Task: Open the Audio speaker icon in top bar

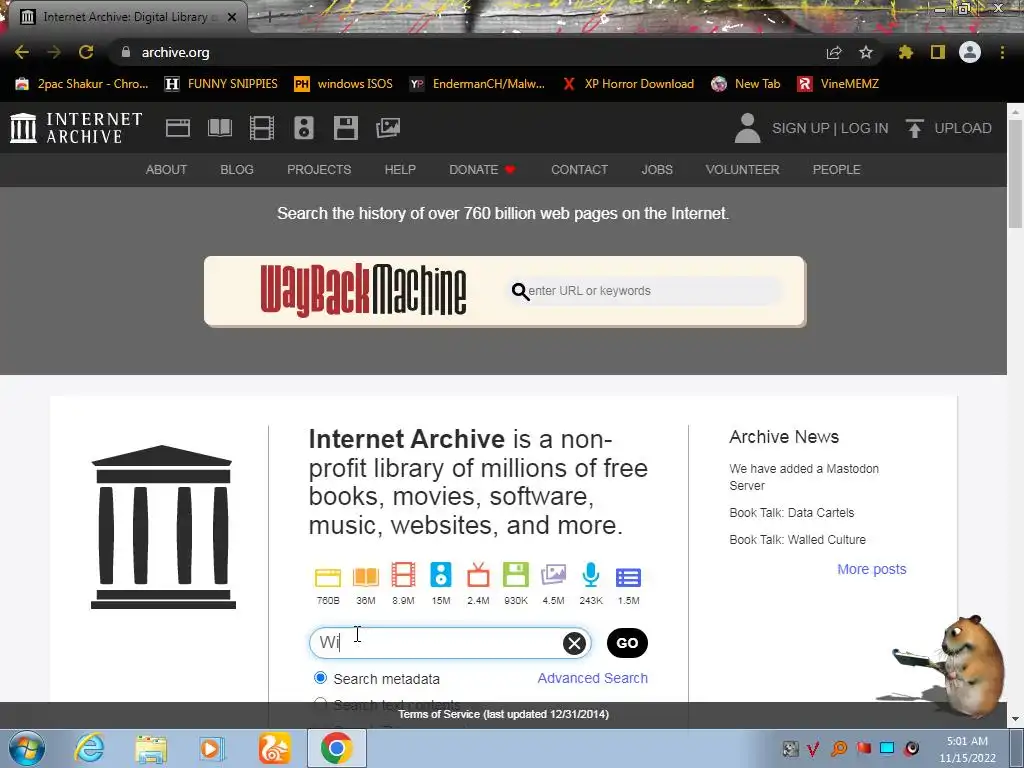Action: pos(304,128)
